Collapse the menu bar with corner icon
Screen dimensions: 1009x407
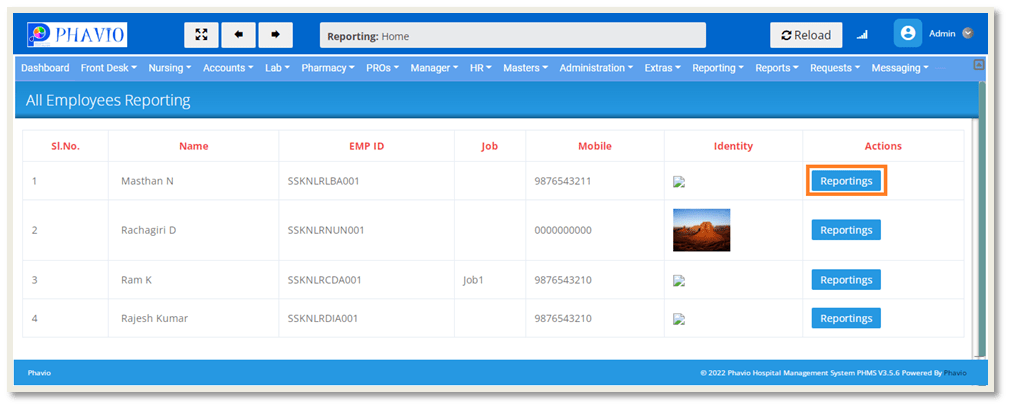[x=979, y=64]
